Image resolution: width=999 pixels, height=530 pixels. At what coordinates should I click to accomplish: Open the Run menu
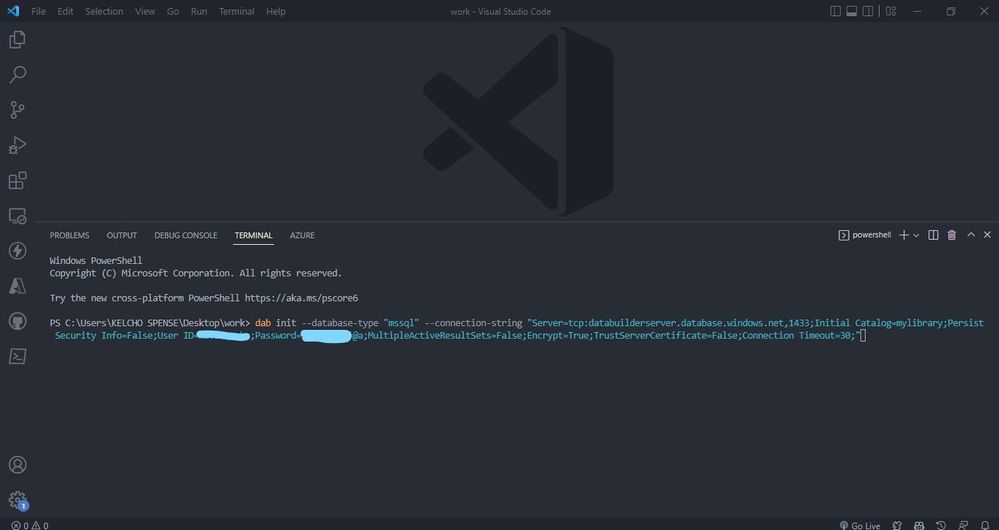199,11
